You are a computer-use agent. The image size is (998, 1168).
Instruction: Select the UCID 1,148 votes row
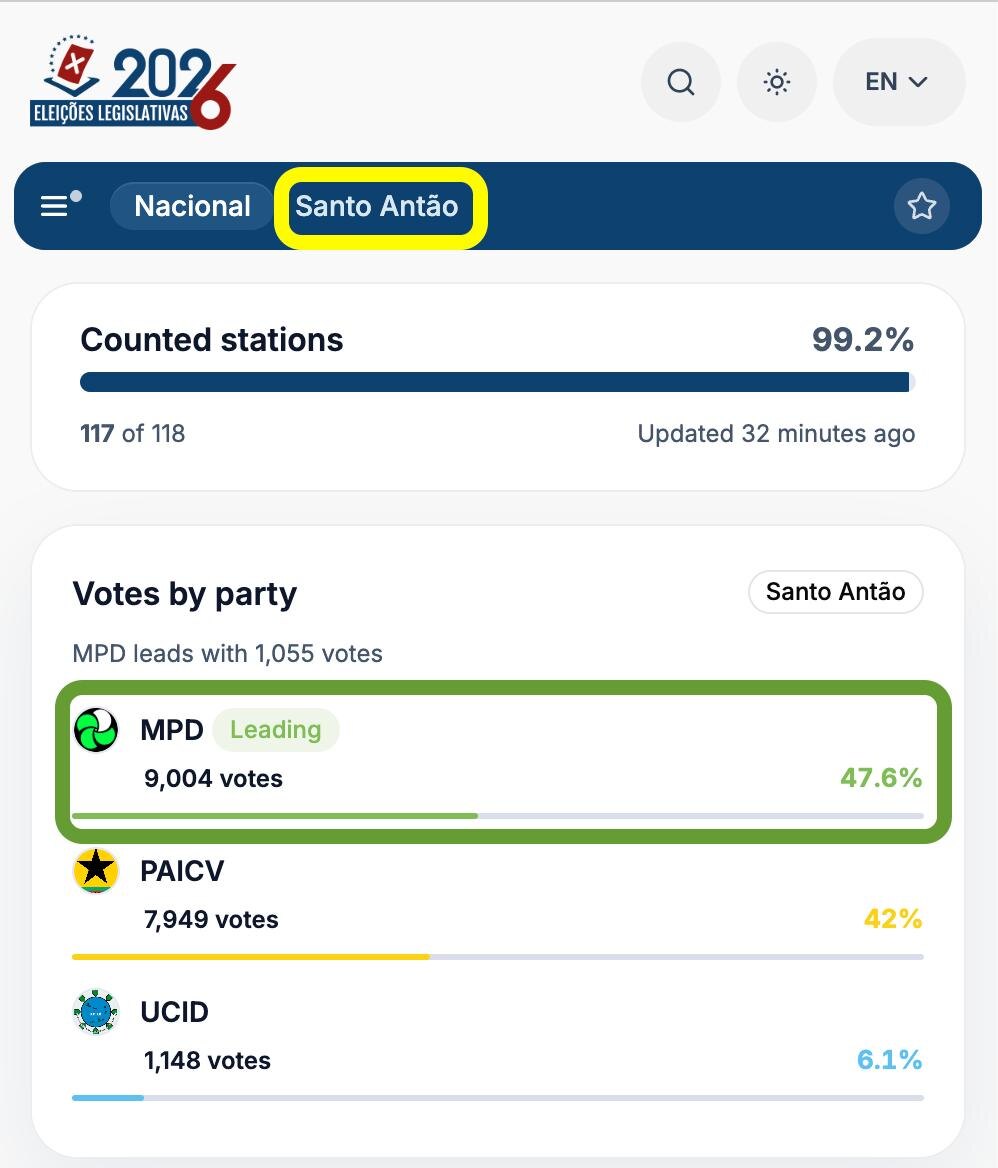498,1045
